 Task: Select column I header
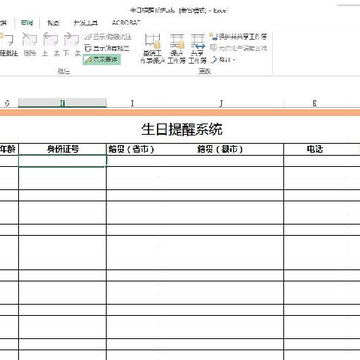[132, 103]
